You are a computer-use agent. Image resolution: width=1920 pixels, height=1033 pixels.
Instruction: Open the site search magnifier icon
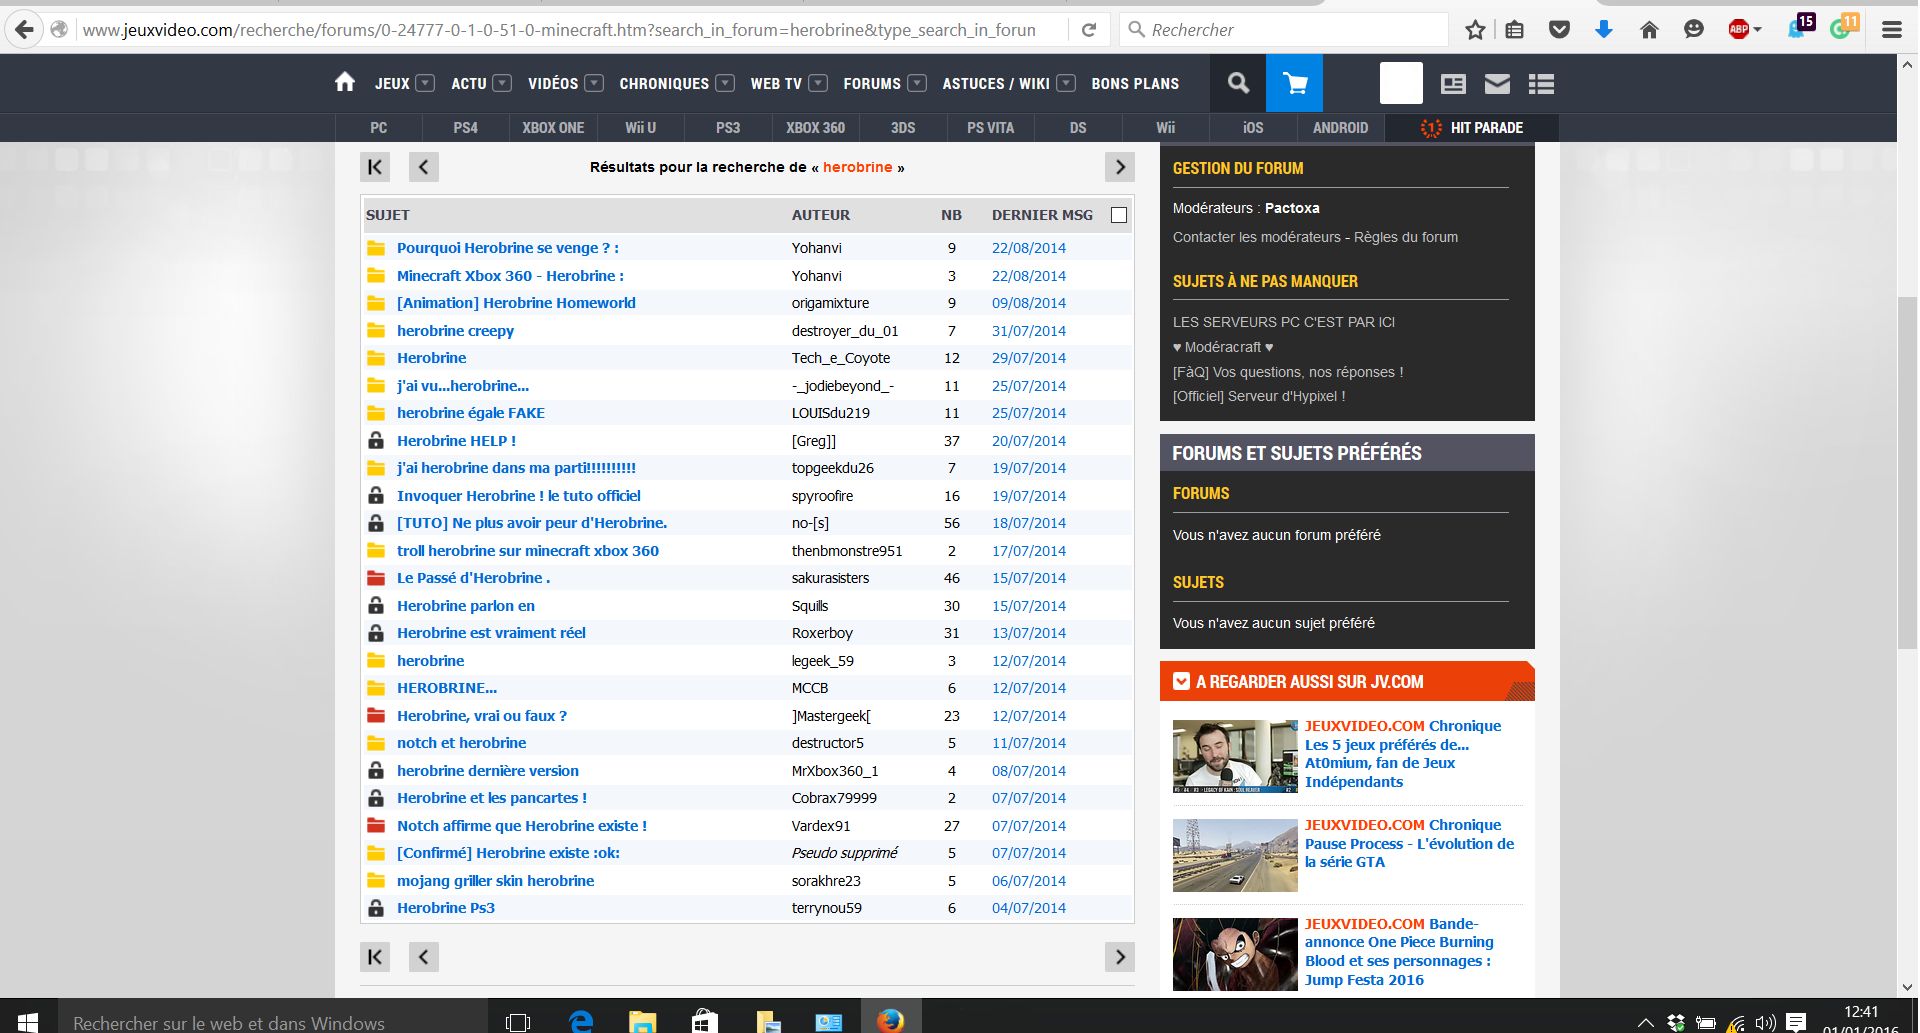pos(1238,83)
